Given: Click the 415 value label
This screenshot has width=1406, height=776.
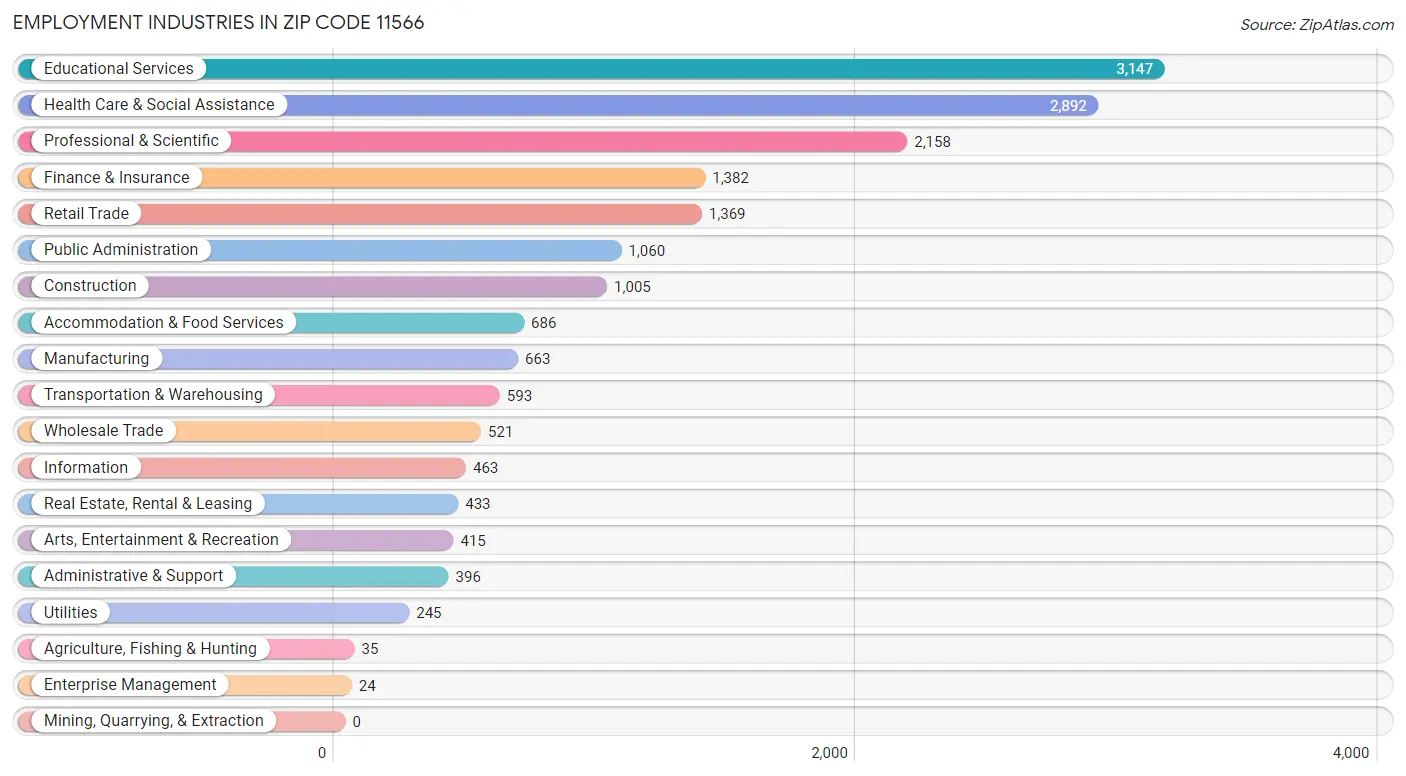Looking at the screenshot, I should pyautogui.click(x=472, y=541).
